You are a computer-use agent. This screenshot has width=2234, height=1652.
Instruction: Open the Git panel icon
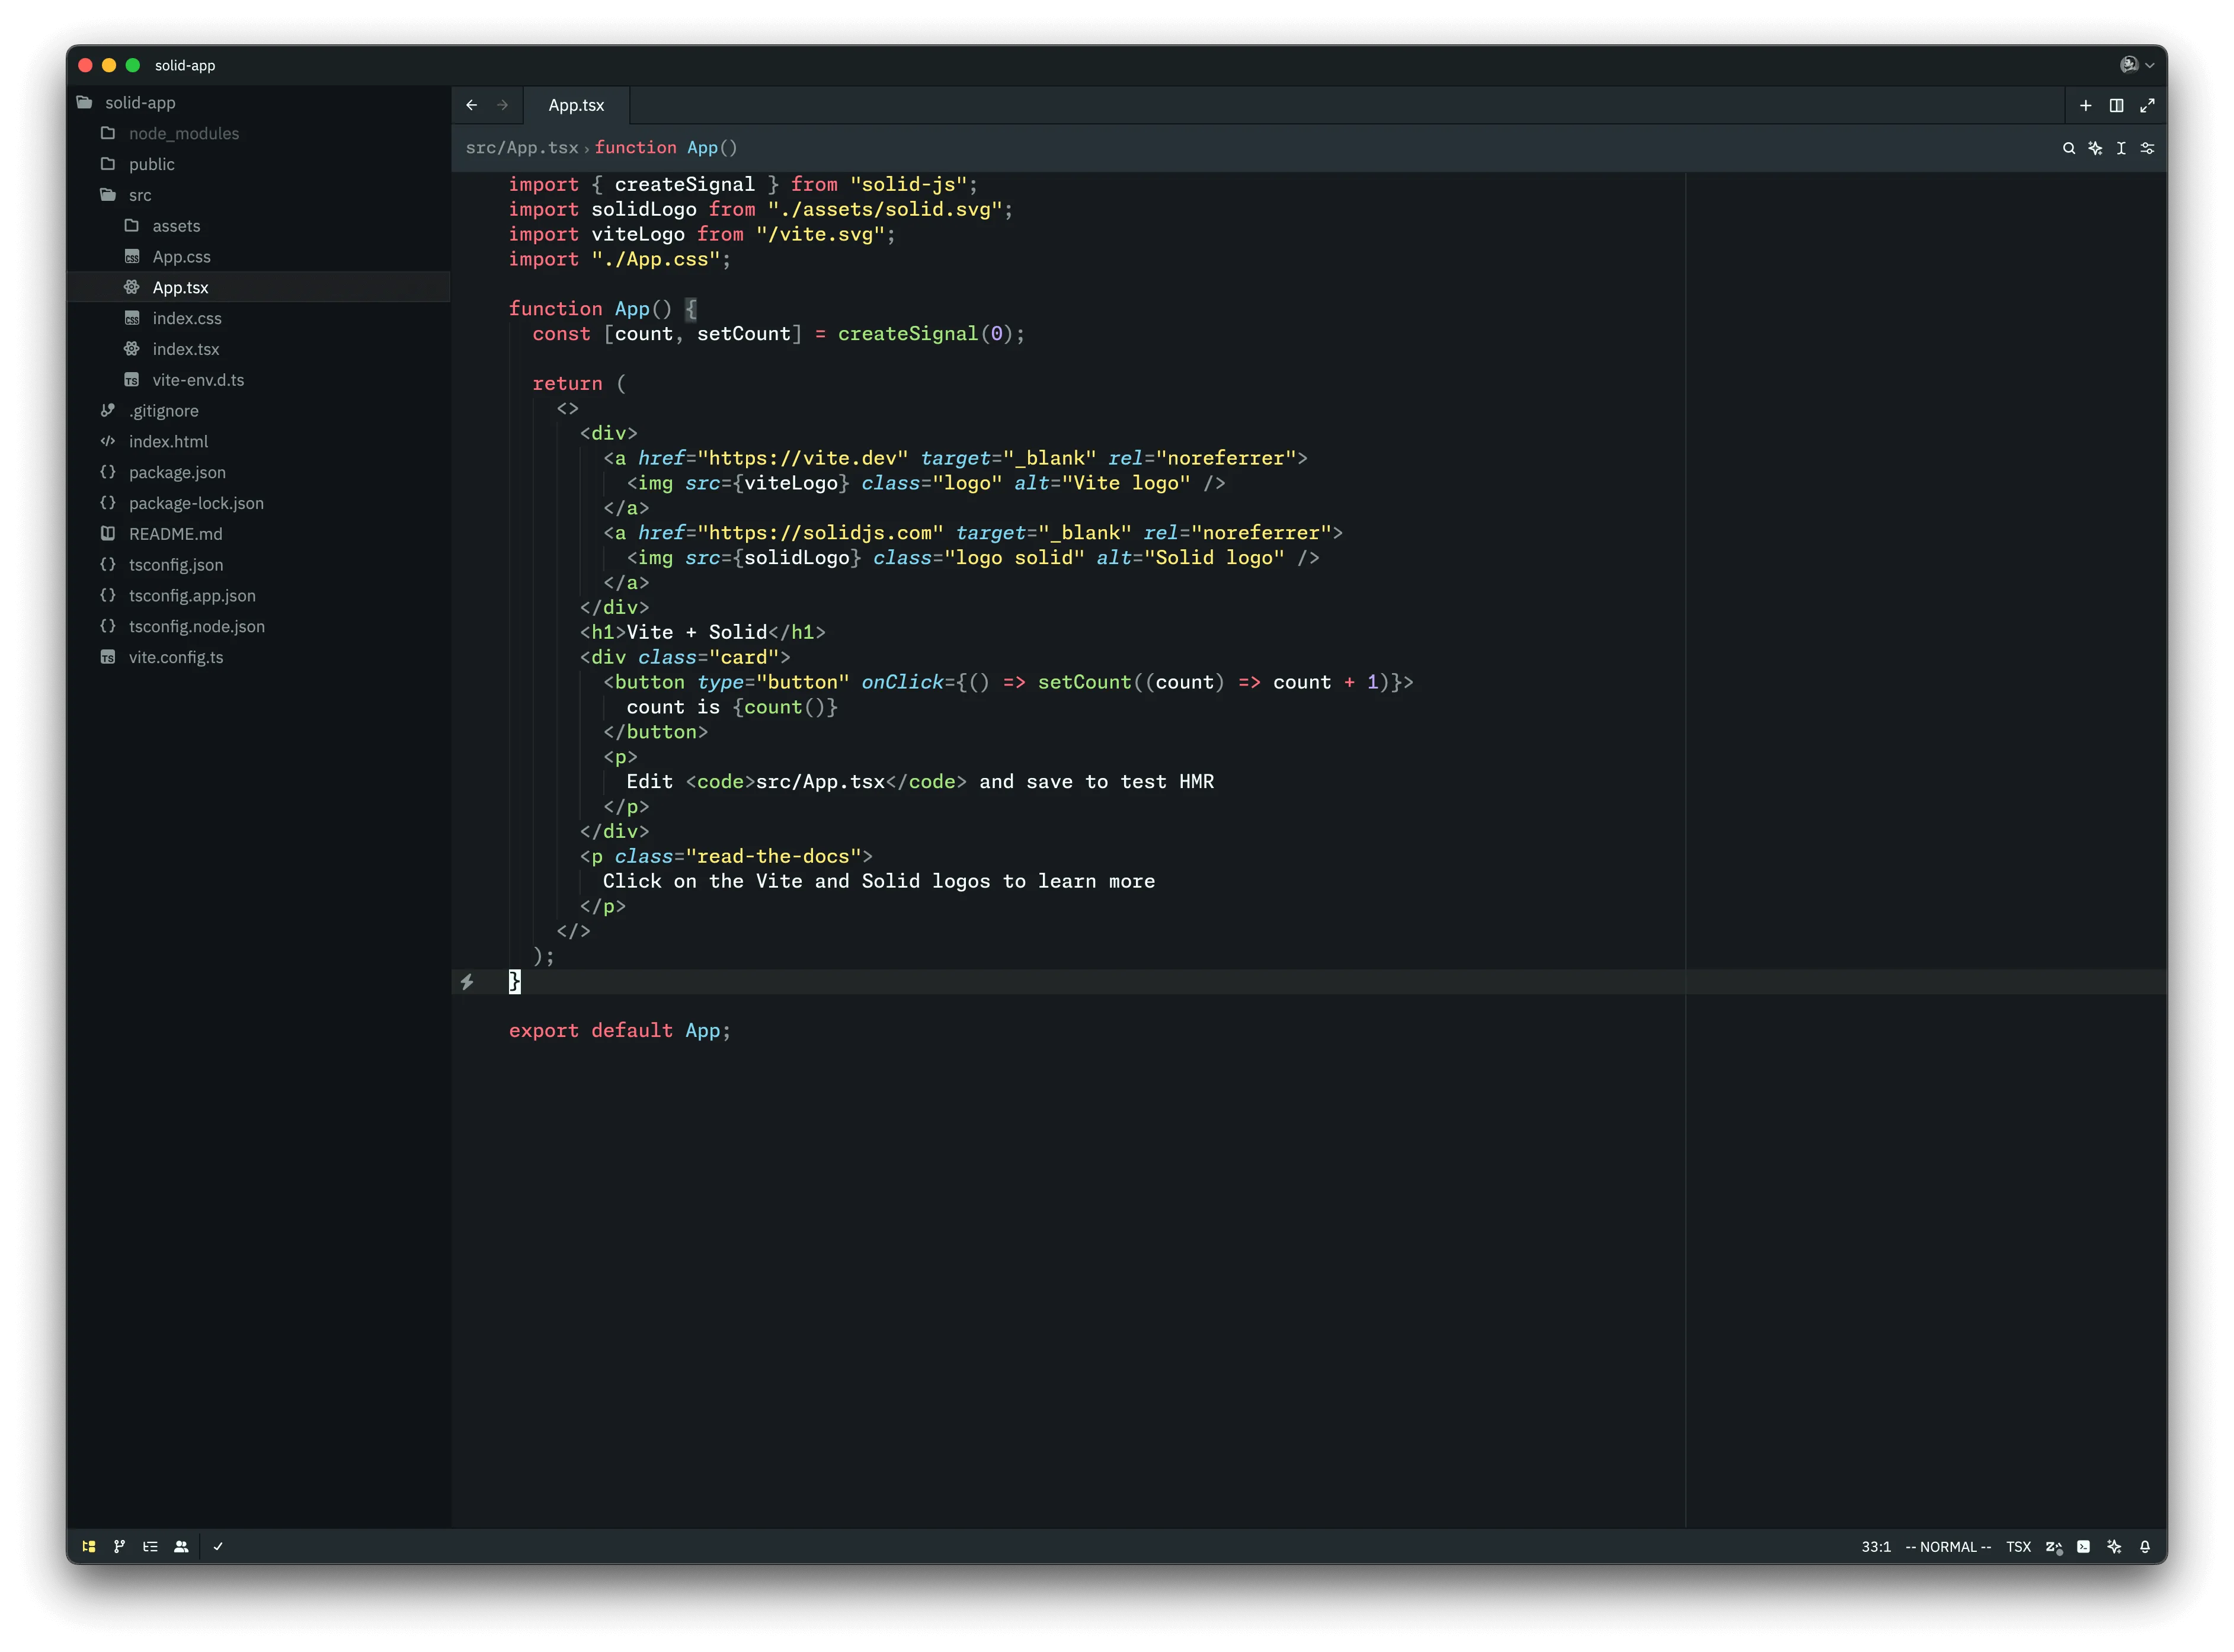click(x=119, y=1546)
